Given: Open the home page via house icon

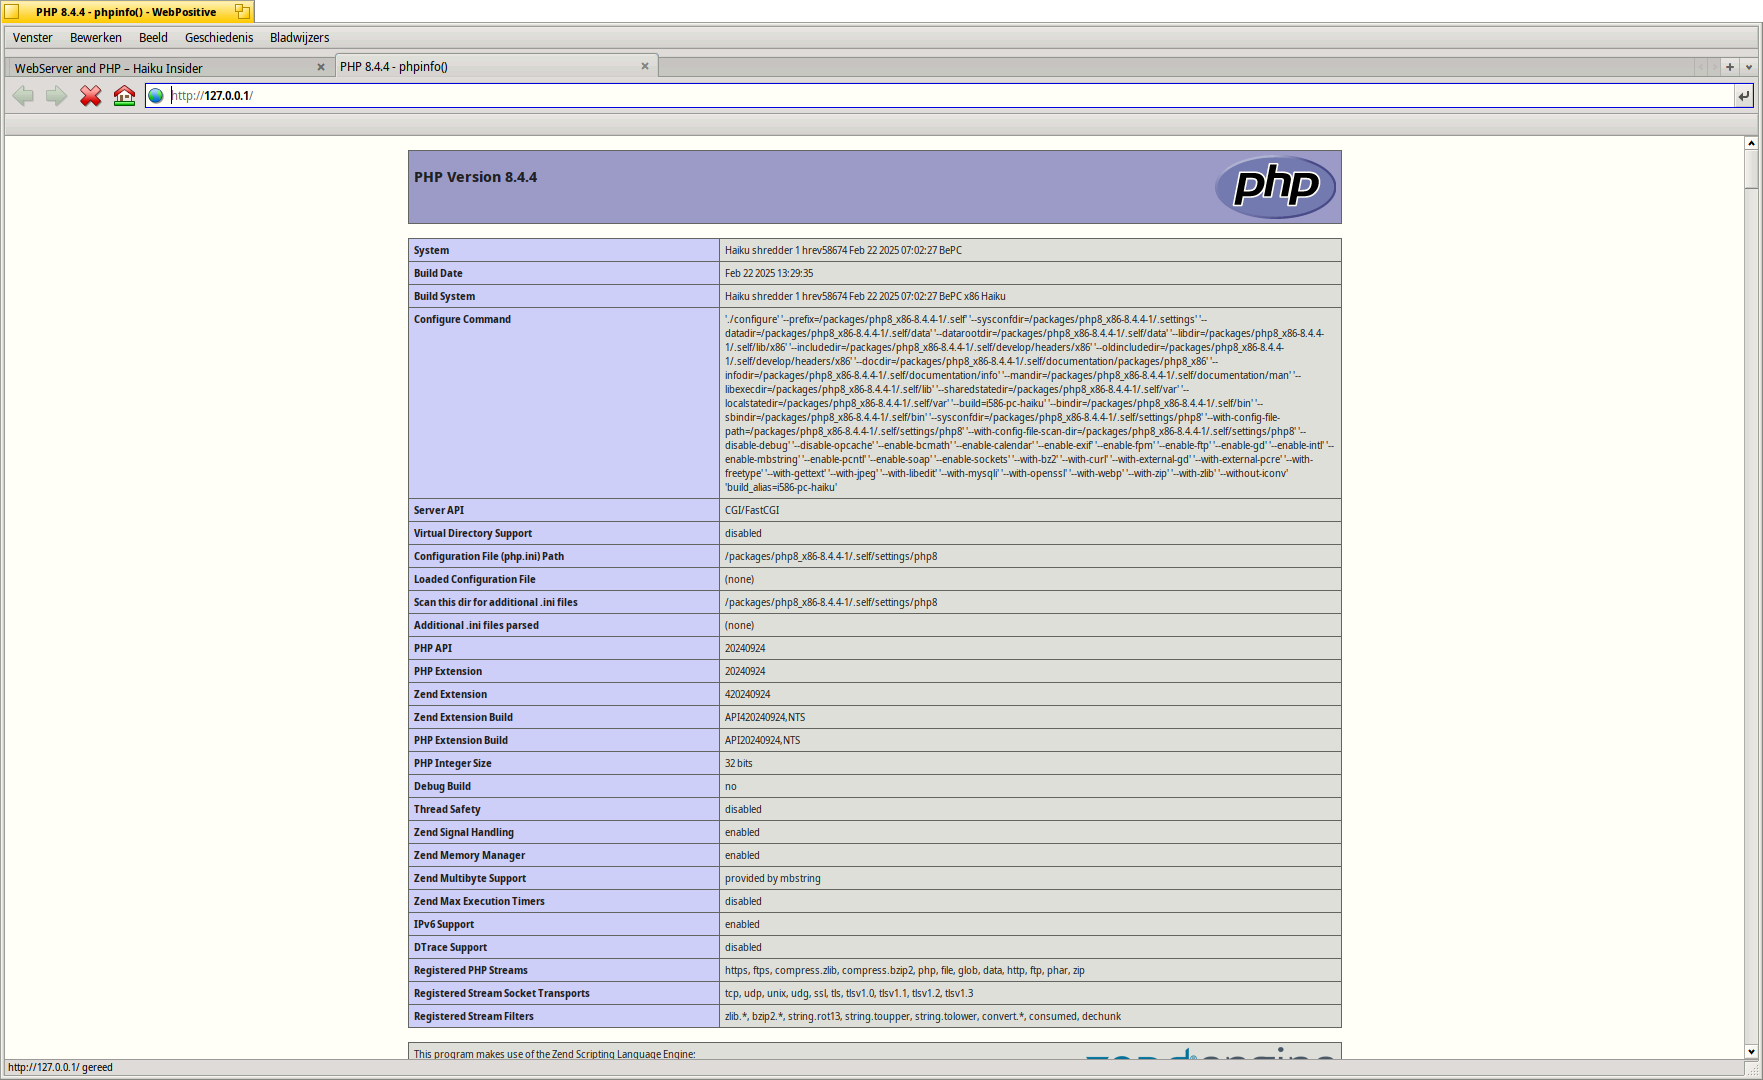Looking at the screenshot, I should coord(124,96).
